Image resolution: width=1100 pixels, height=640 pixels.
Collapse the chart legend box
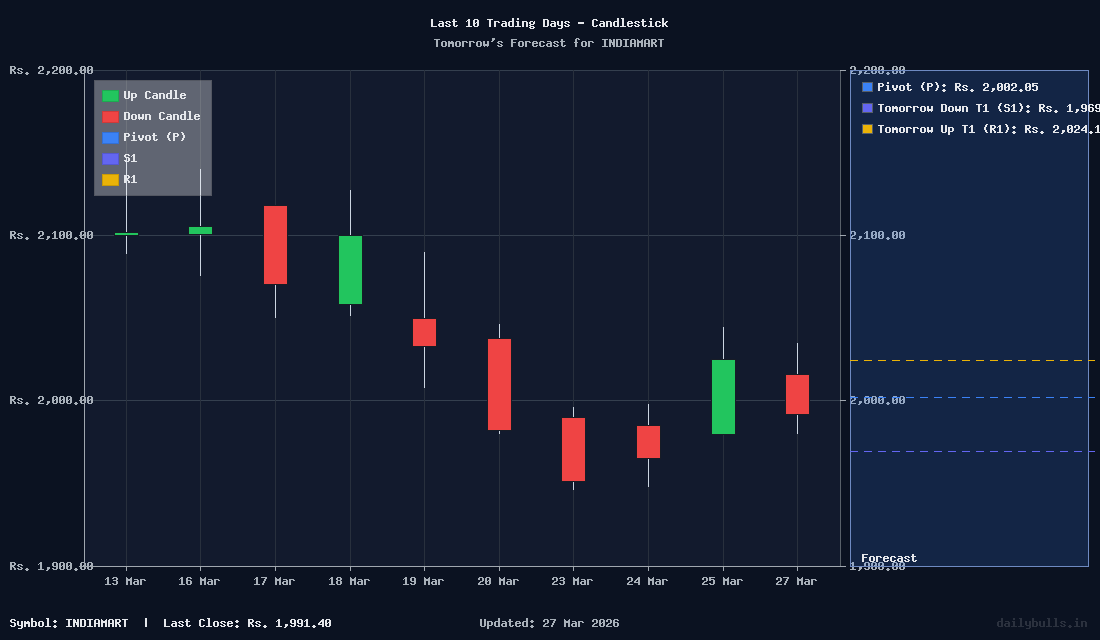point(152,137)
